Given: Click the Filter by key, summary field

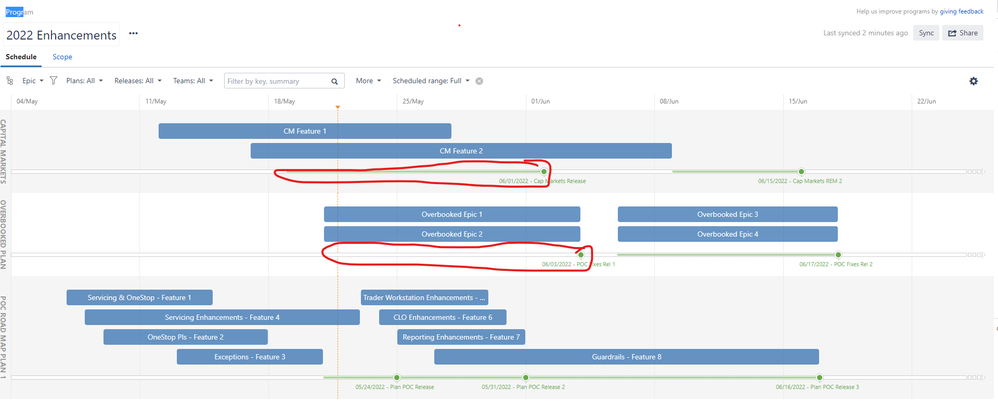Looking at the screenshot, I should point(285,81).
